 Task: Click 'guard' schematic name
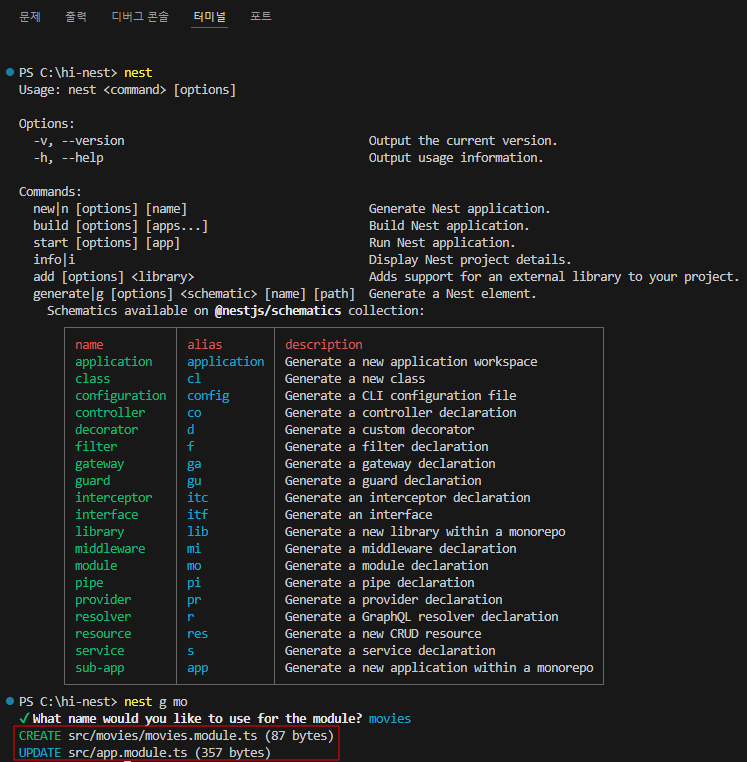click(x=92, y=481)
